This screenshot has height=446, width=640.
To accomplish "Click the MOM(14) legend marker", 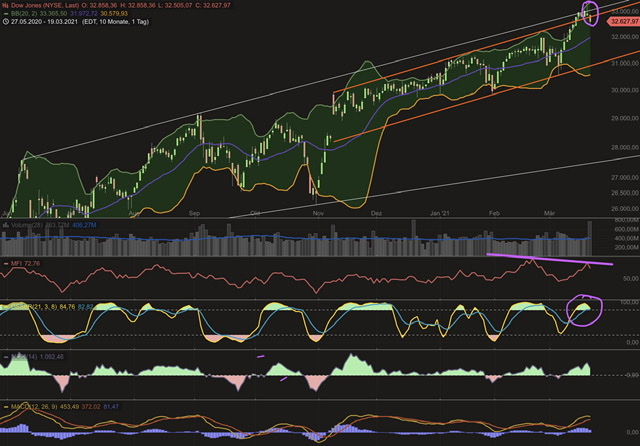I will (x=6, y=357).
